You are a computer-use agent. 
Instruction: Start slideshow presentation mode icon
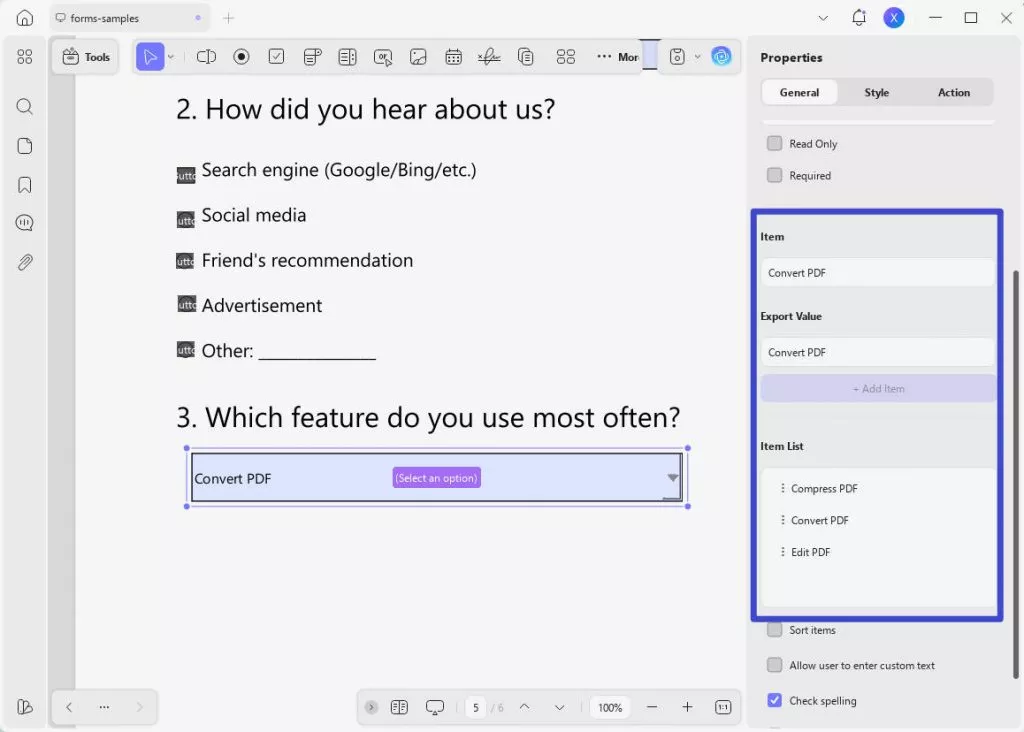pos(435,707)
